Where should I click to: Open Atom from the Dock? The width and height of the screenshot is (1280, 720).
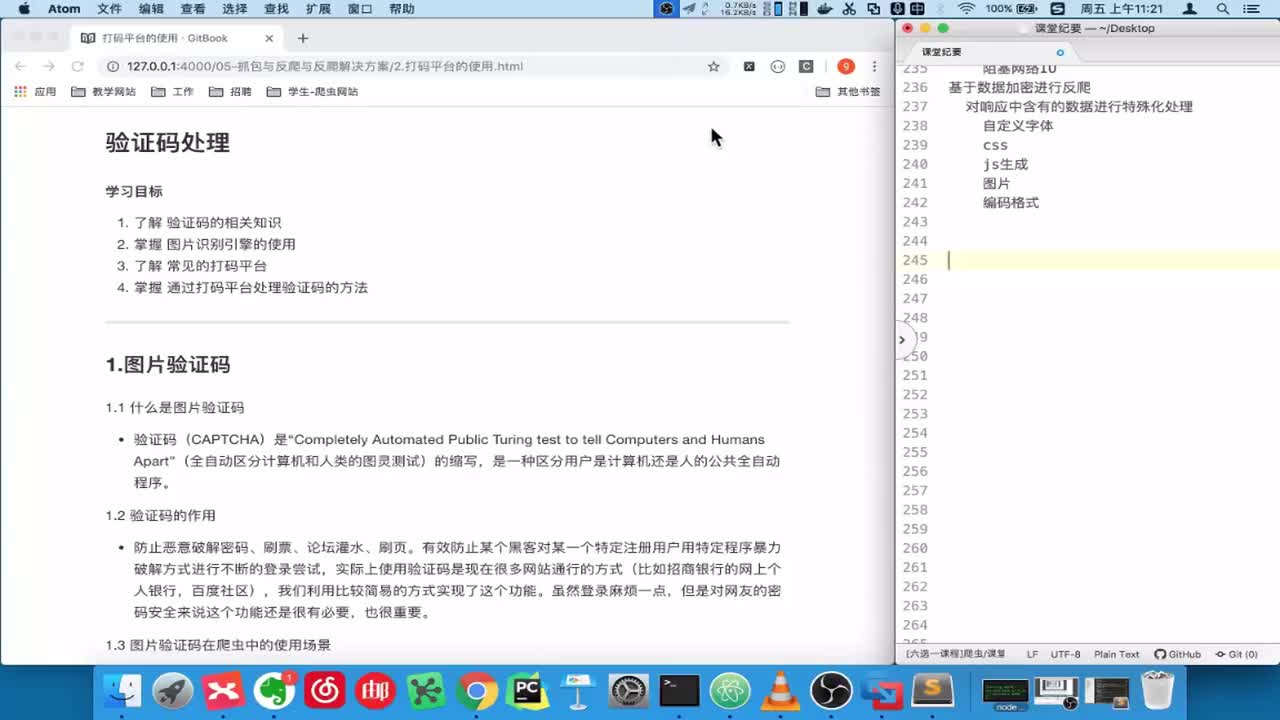coord(730,690)
